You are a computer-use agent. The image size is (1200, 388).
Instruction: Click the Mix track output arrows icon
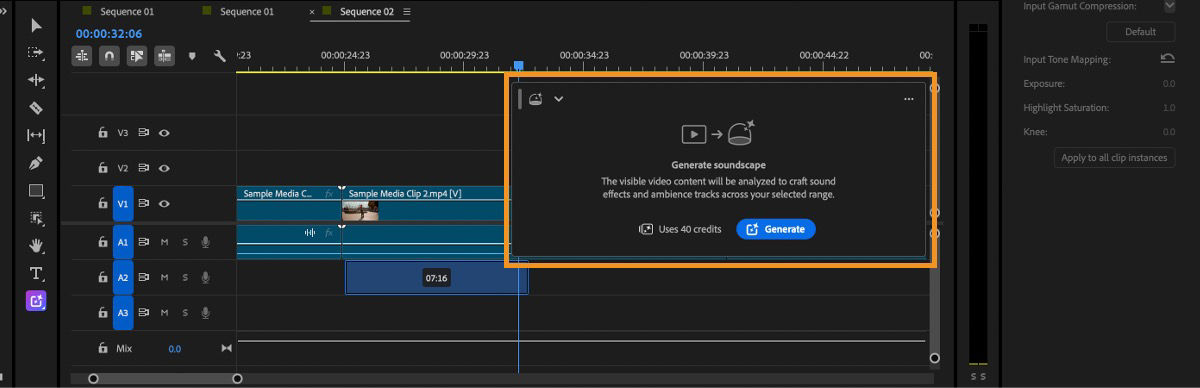(x=226, y=348)
